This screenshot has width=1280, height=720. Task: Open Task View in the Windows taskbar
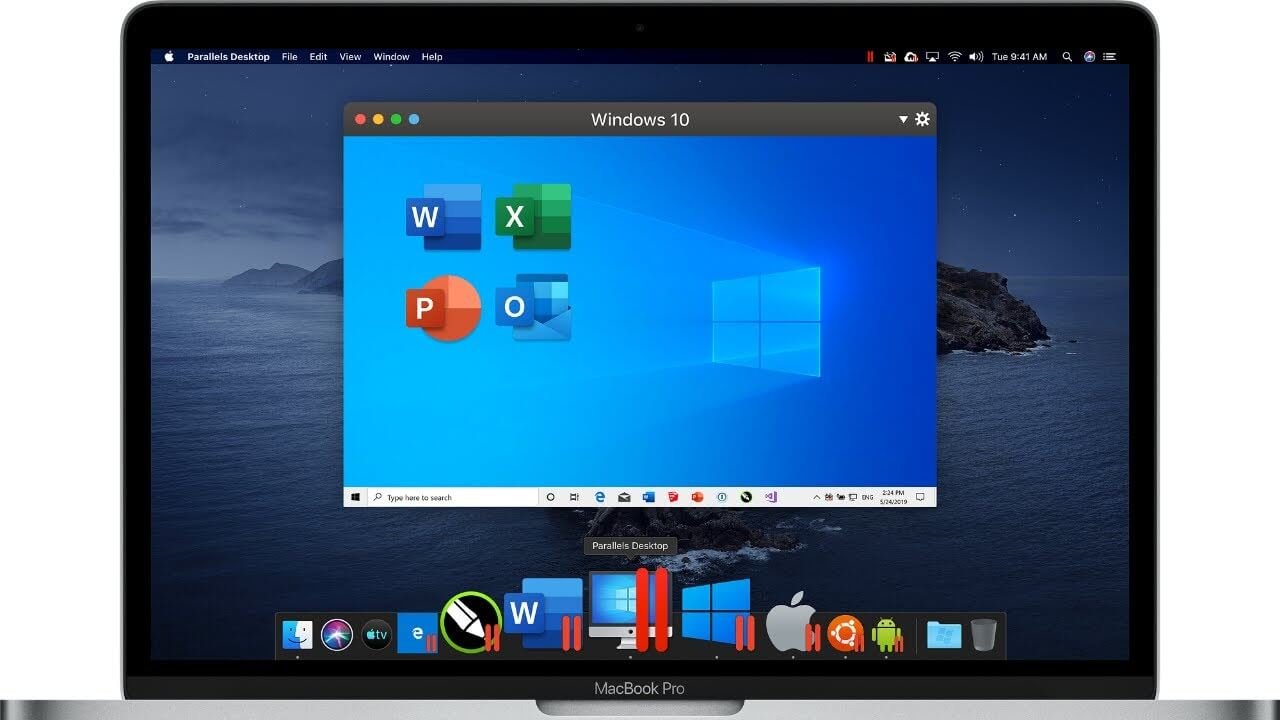click(x=574, y=497)
